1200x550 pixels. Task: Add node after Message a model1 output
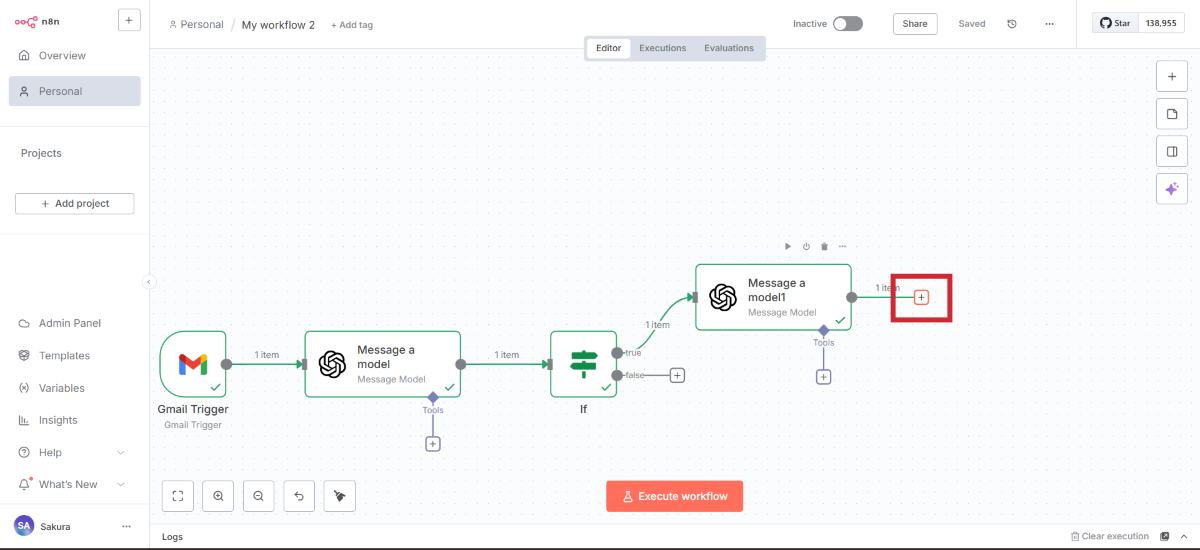922,297
